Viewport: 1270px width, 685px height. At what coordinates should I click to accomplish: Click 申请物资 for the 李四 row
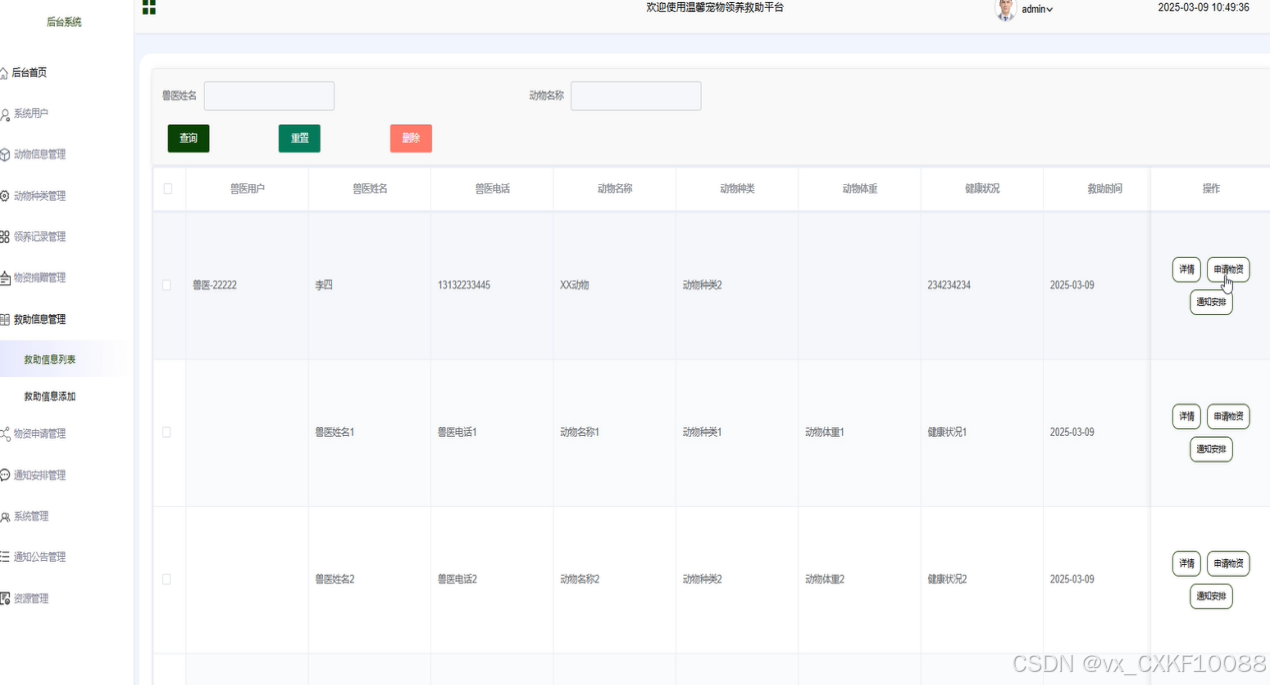[x=1228, y=269]
